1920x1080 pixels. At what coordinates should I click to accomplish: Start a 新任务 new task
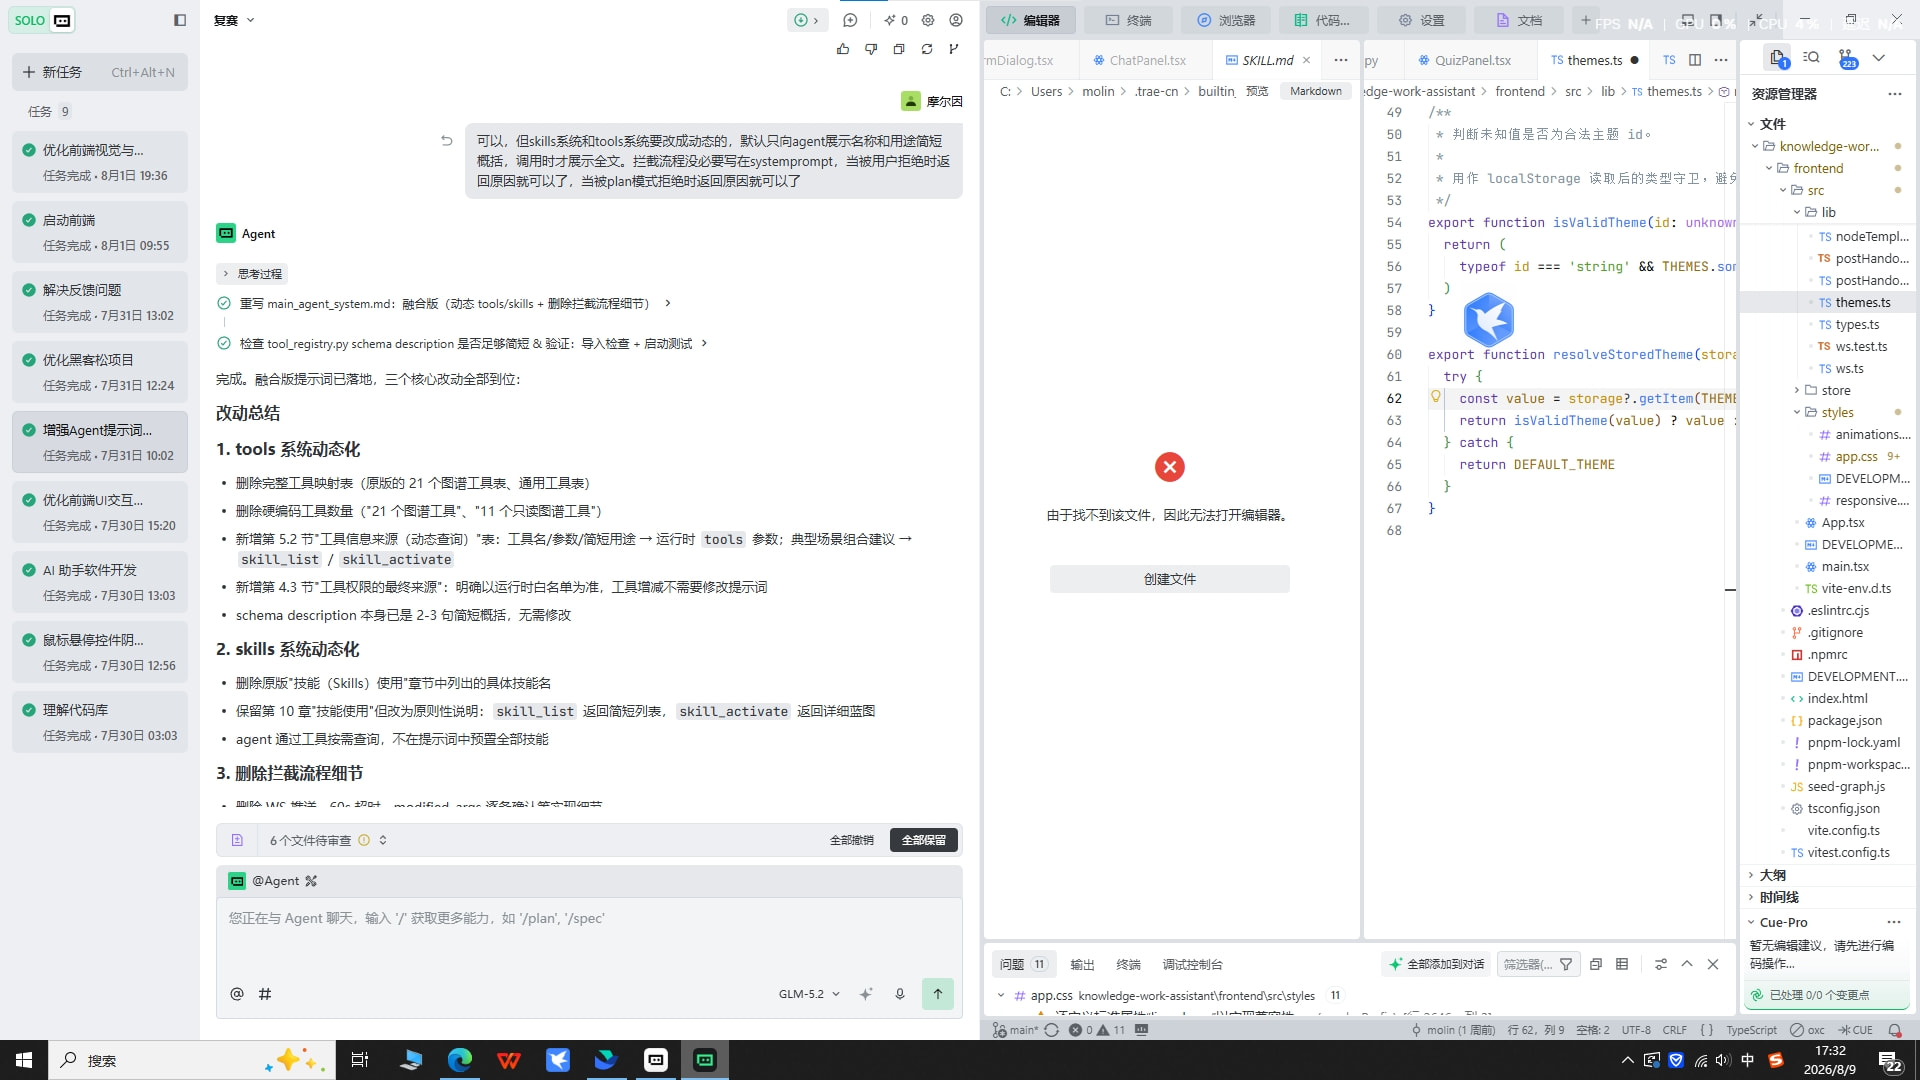(100, 72)
